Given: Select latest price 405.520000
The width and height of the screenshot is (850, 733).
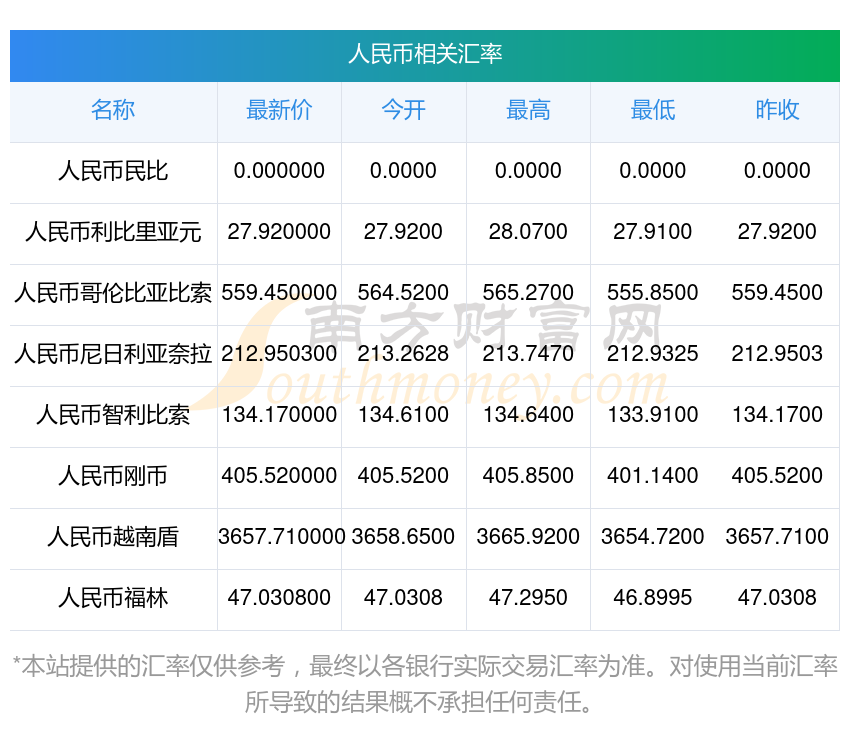Looking at the screenshot, I should click(279, 476).
